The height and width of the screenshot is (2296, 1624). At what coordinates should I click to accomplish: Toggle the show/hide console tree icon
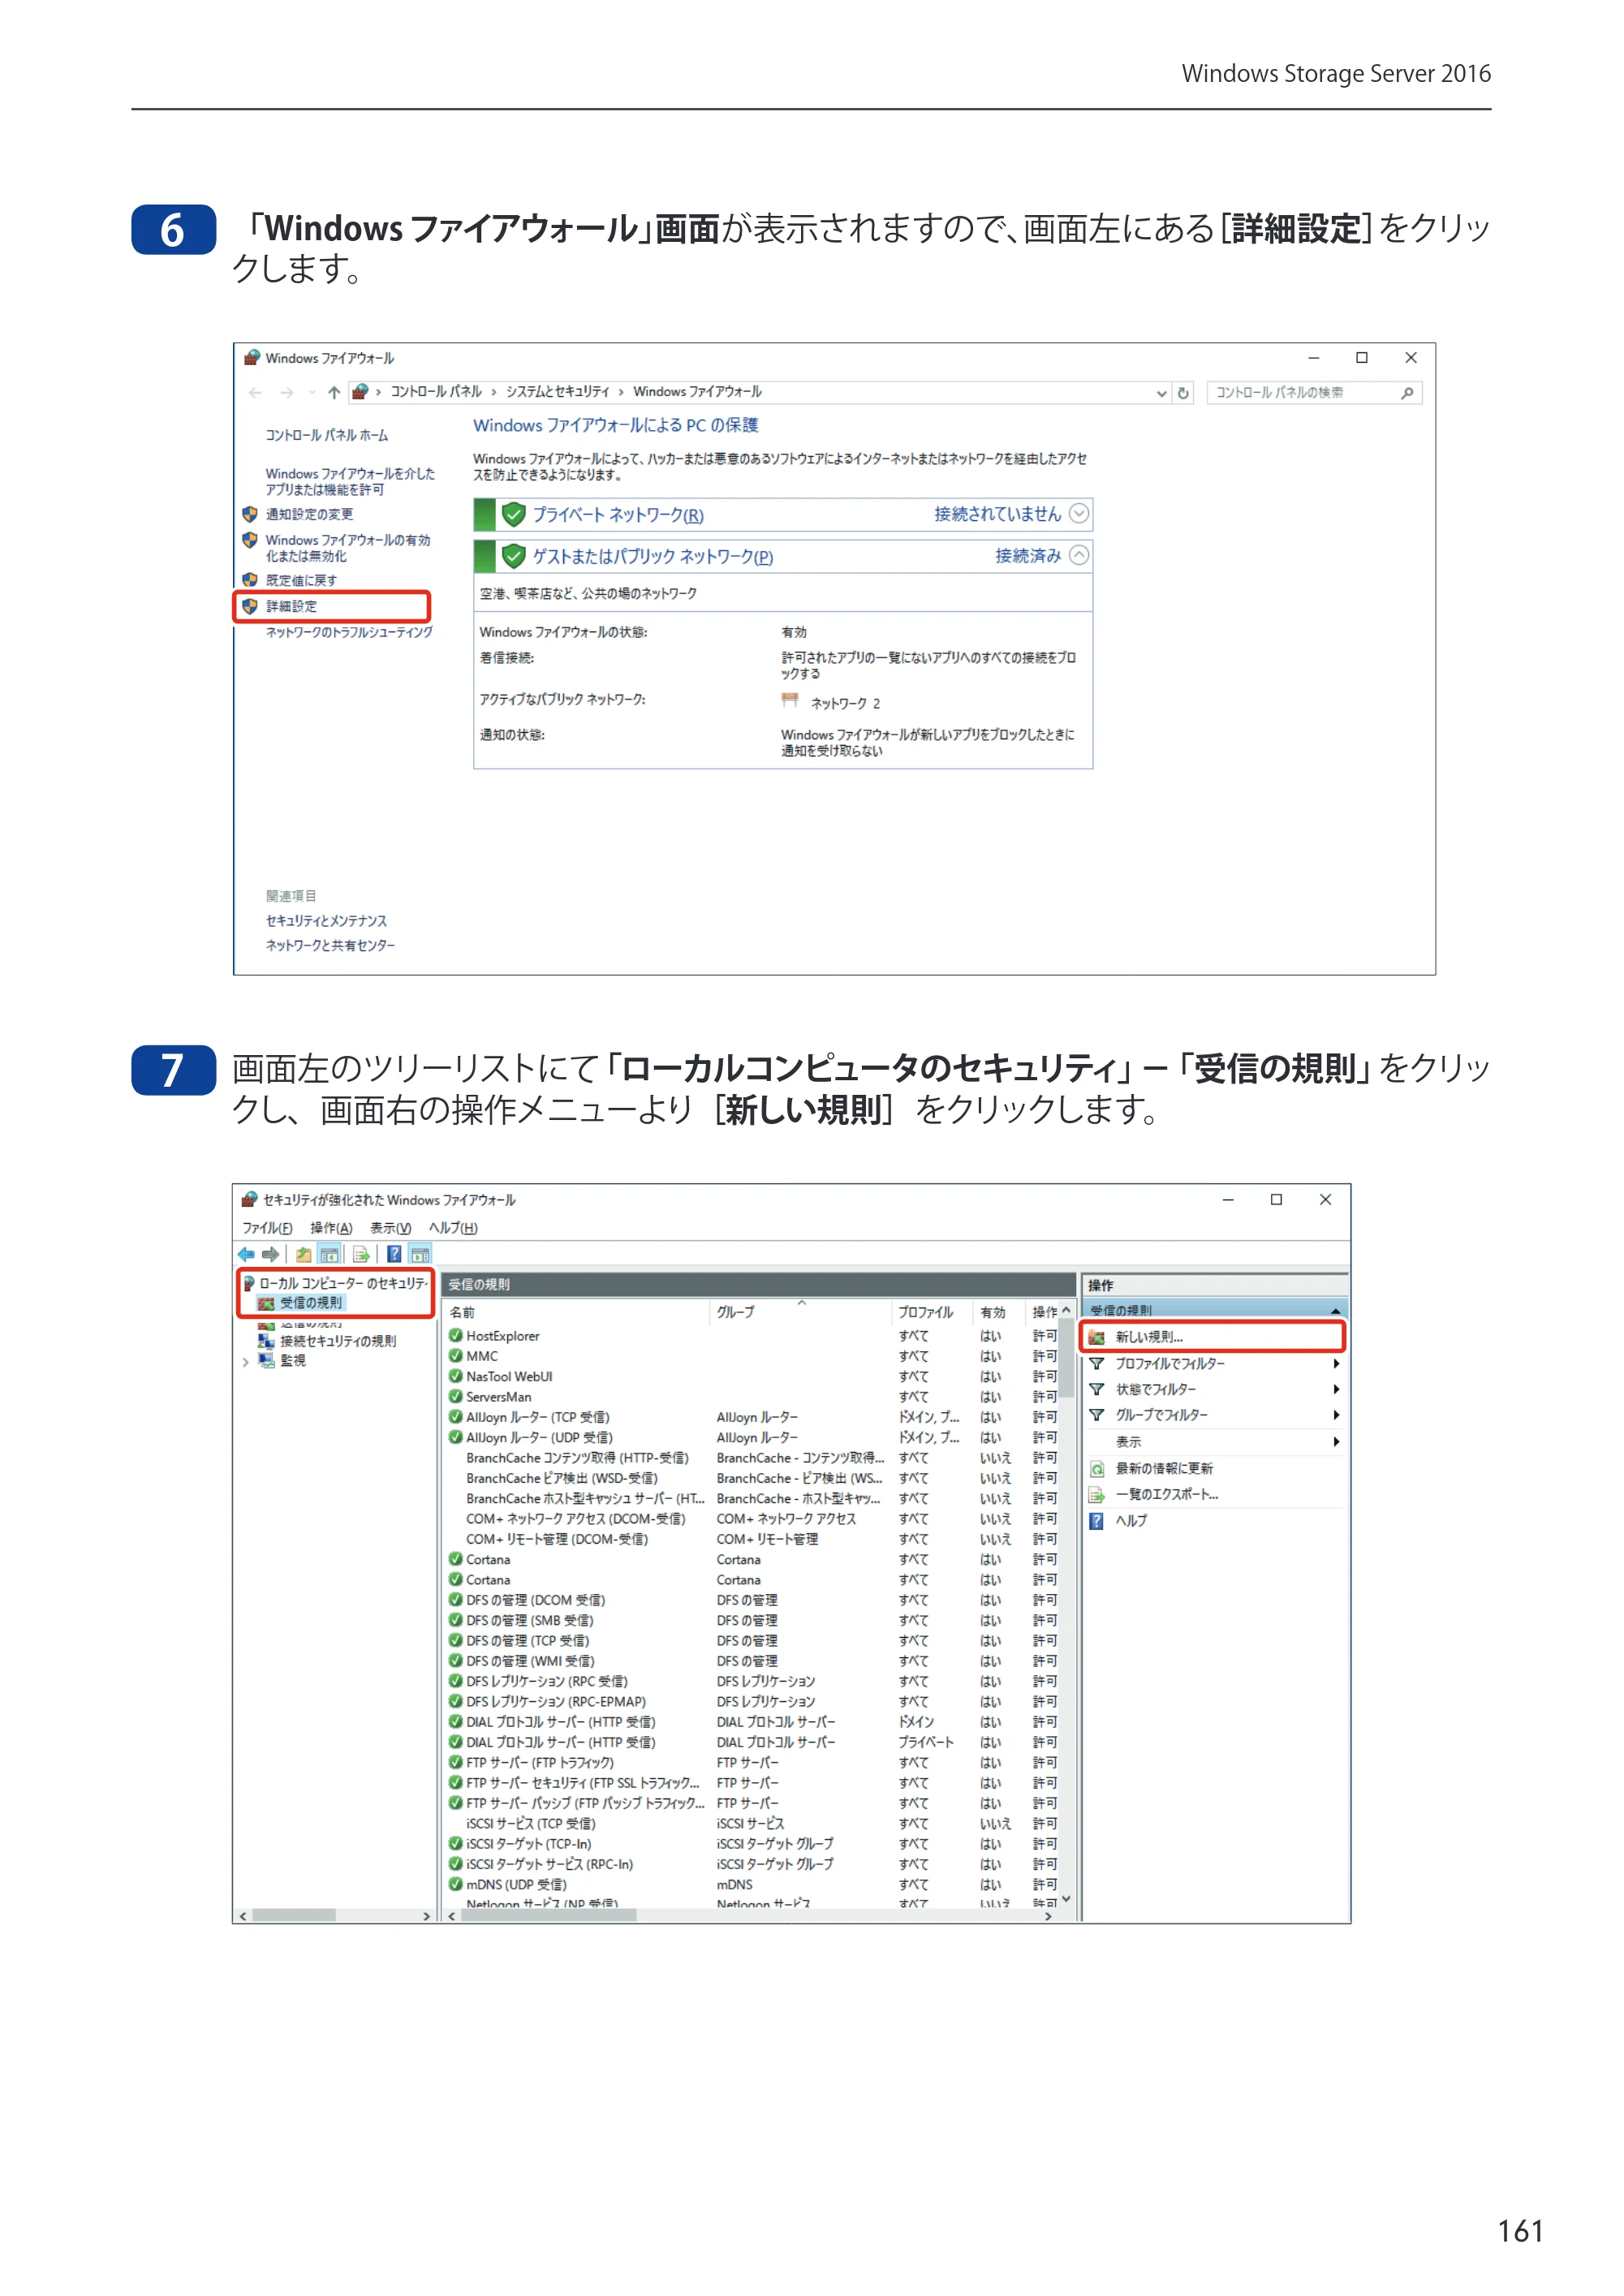(329, 1254)
